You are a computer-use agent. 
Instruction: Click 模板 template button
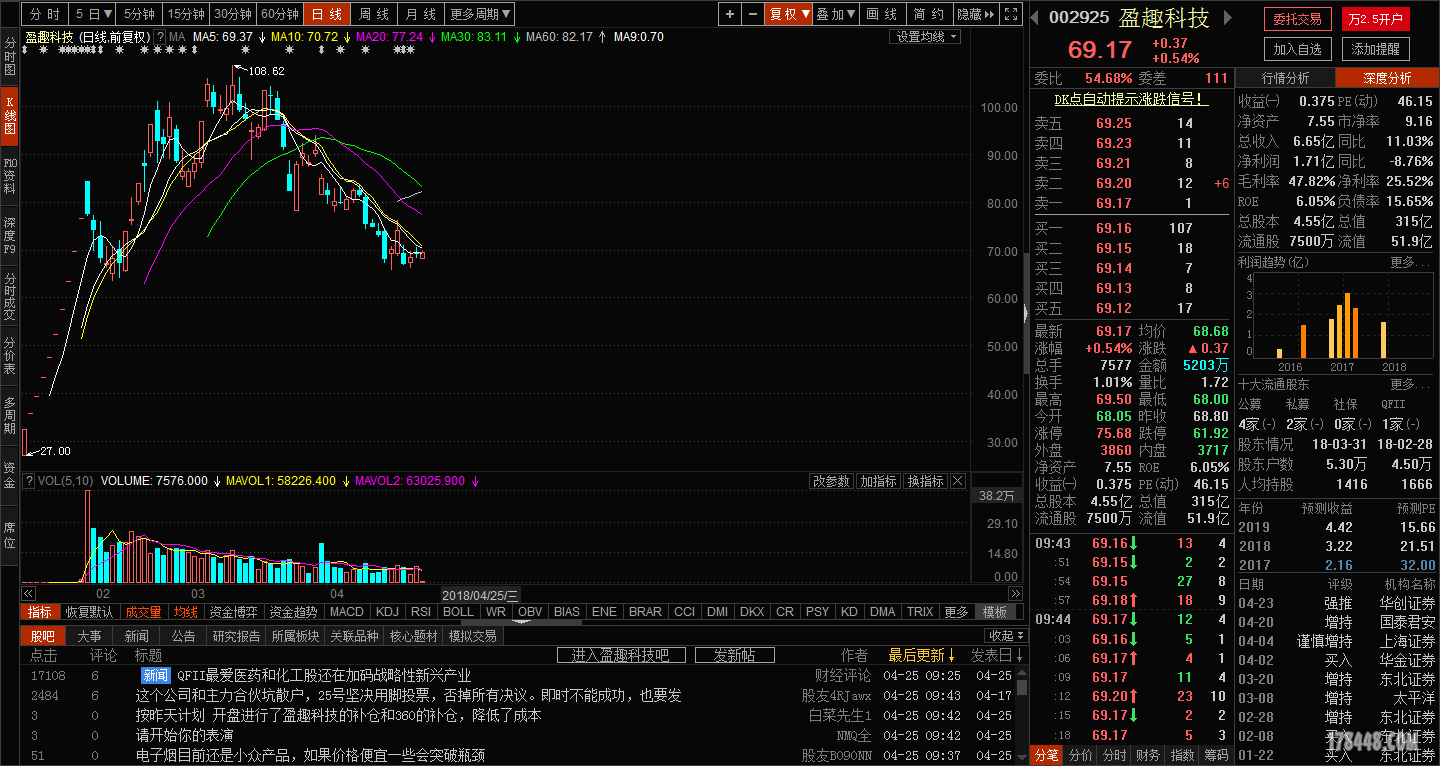coord(995,612)
